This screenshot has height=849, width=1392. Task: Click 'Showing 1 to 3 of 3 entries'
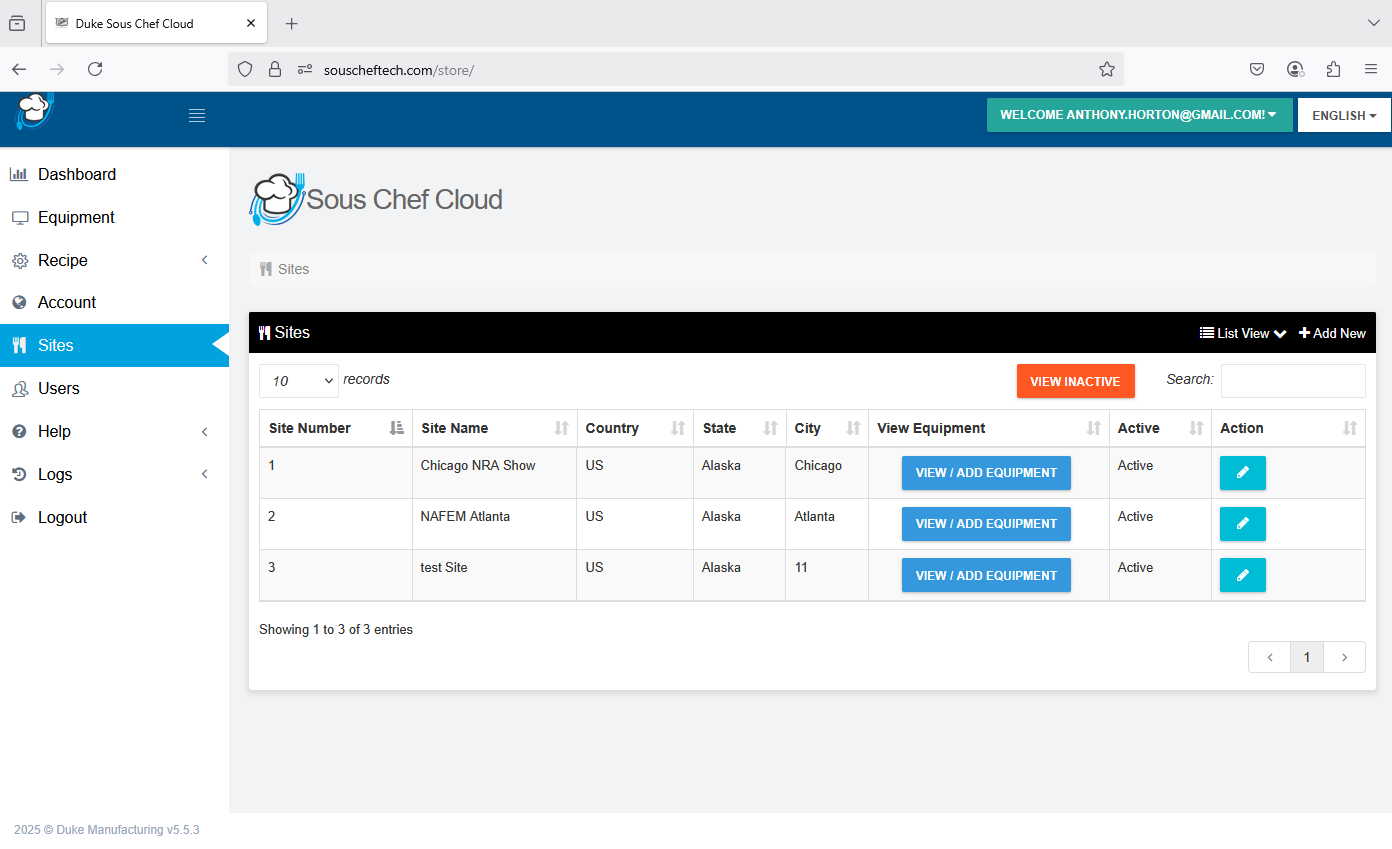336,630
